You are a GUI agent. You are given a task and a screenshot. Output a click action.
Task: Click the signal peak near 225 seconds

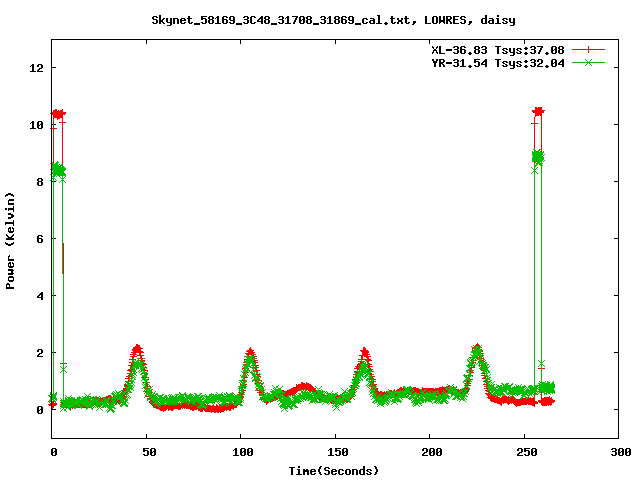(x=477, y=350)
